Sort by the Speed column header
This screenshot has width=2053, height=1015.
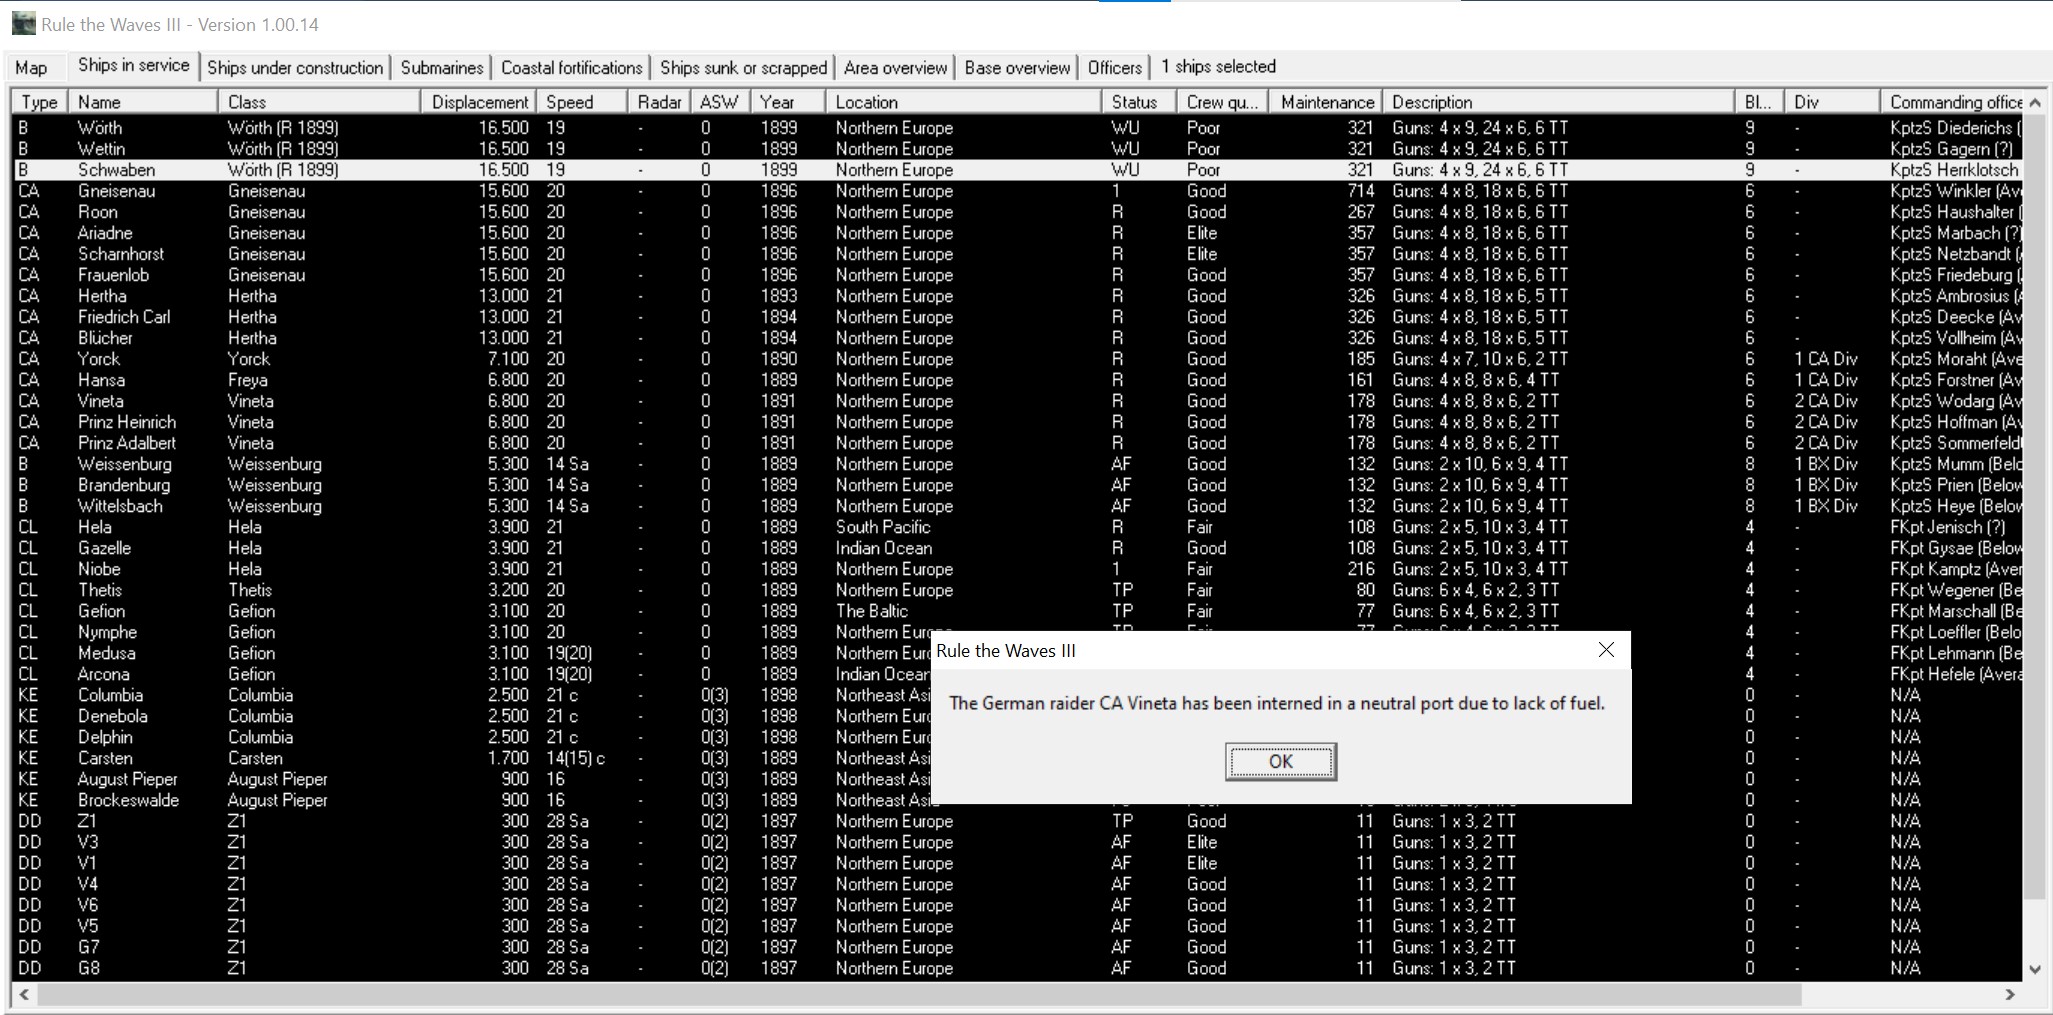tap(582, 102)
